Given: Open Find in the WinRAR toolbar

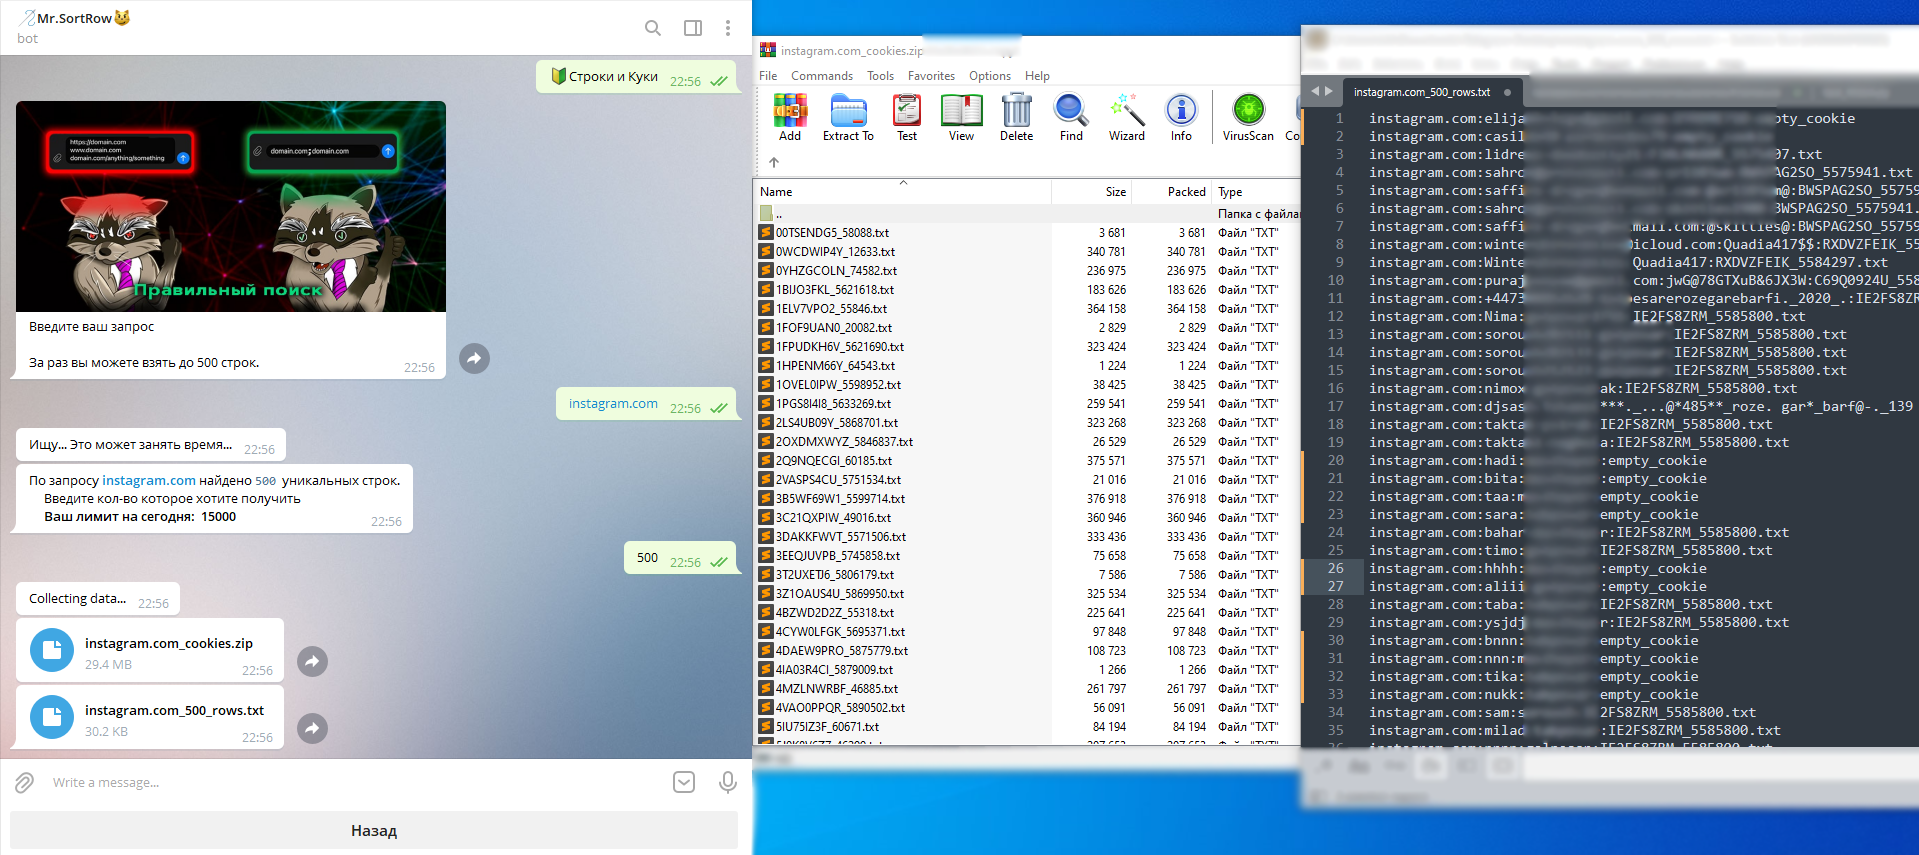Looking at the screenshot, I should click(1071, 117).
